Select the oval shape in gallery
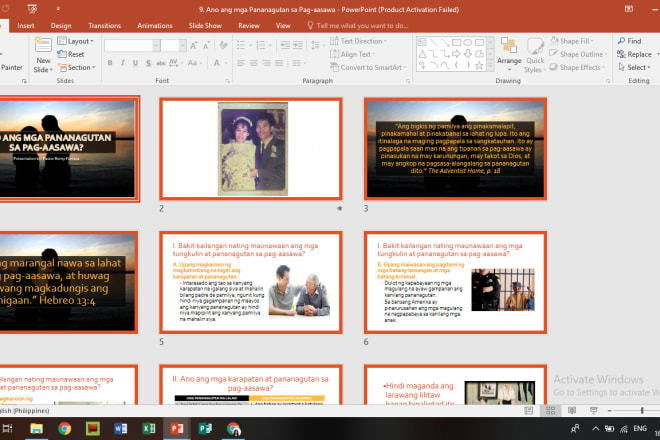 pos(468,42)
